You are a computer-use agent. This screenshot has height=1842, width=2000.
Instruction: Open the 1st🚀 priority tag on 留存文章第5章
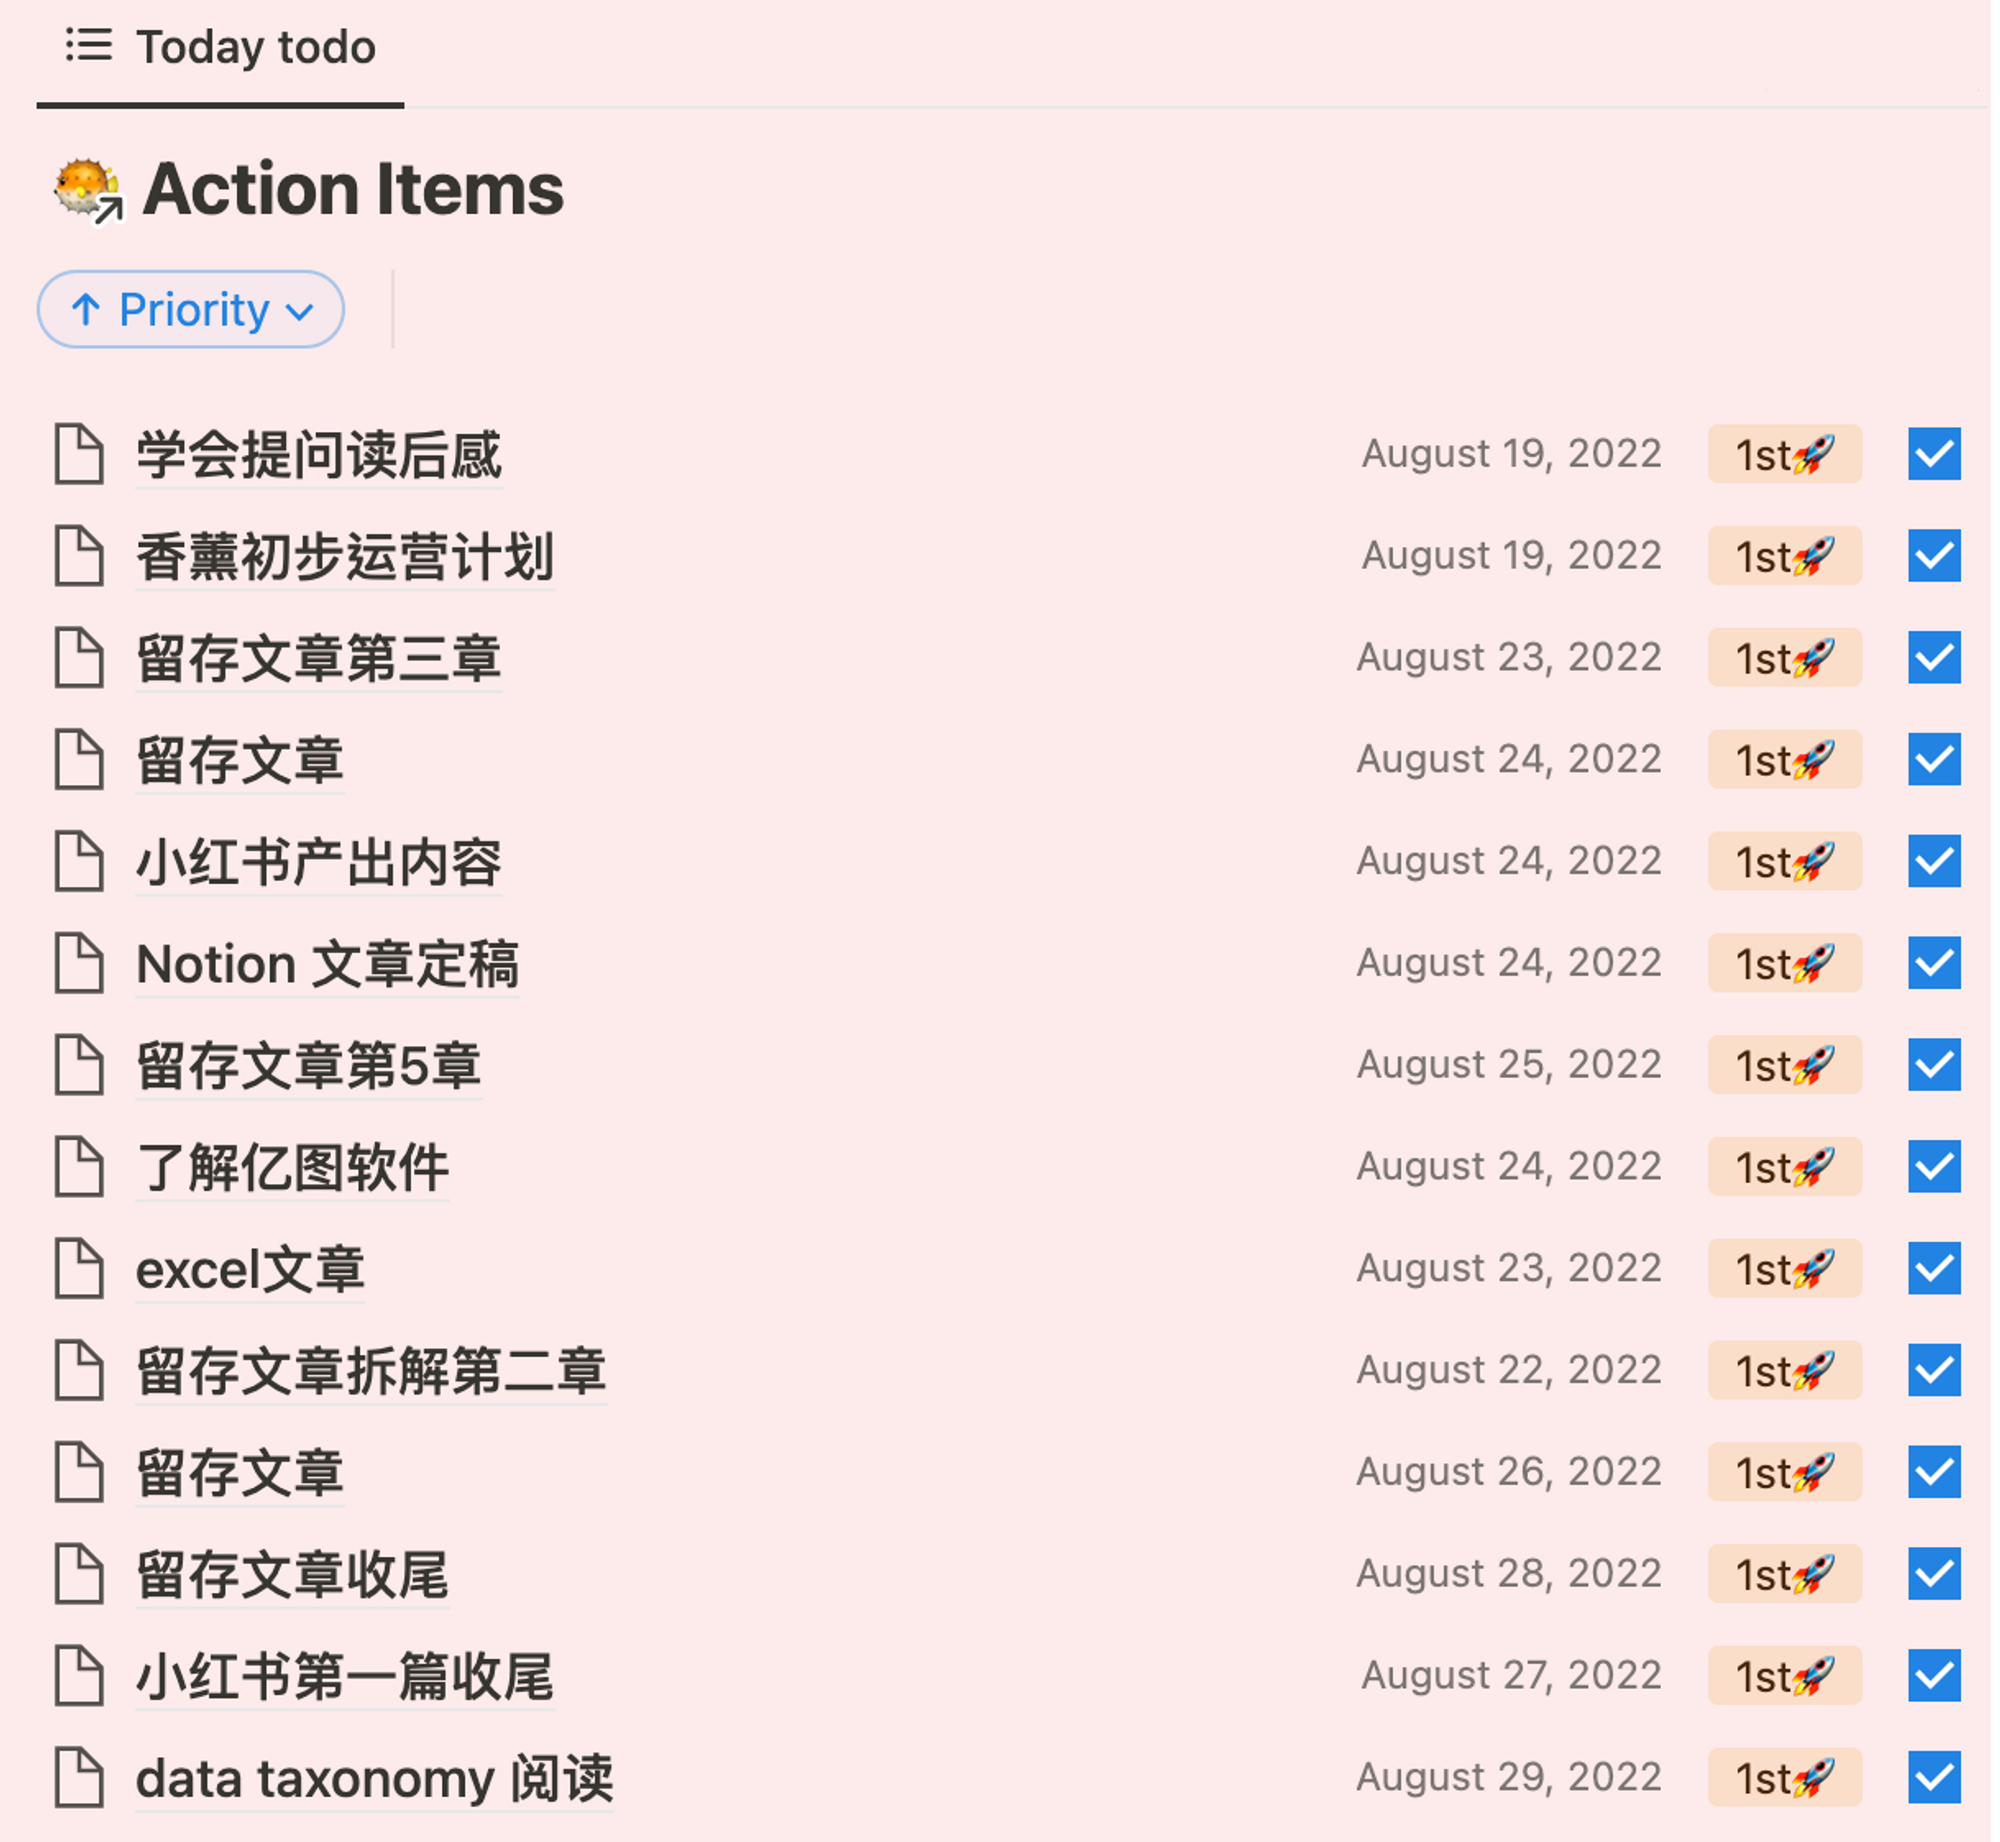[x=1784, y=1065]
